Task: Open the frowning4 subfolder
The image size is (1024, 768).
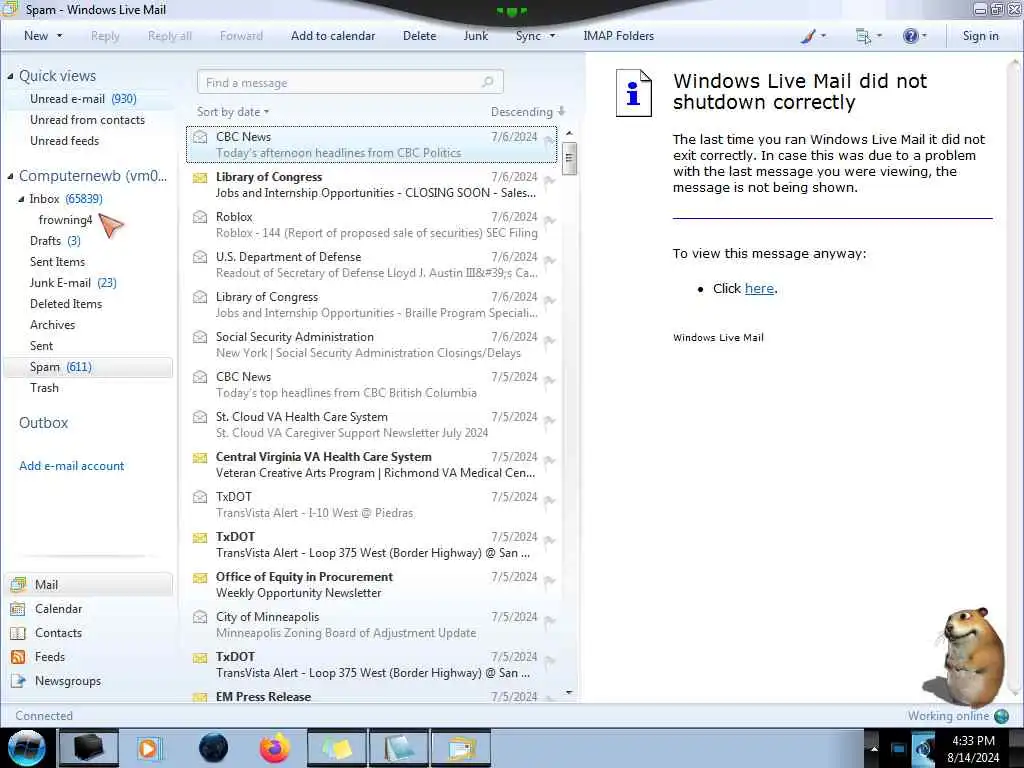Action: point(65,220)
